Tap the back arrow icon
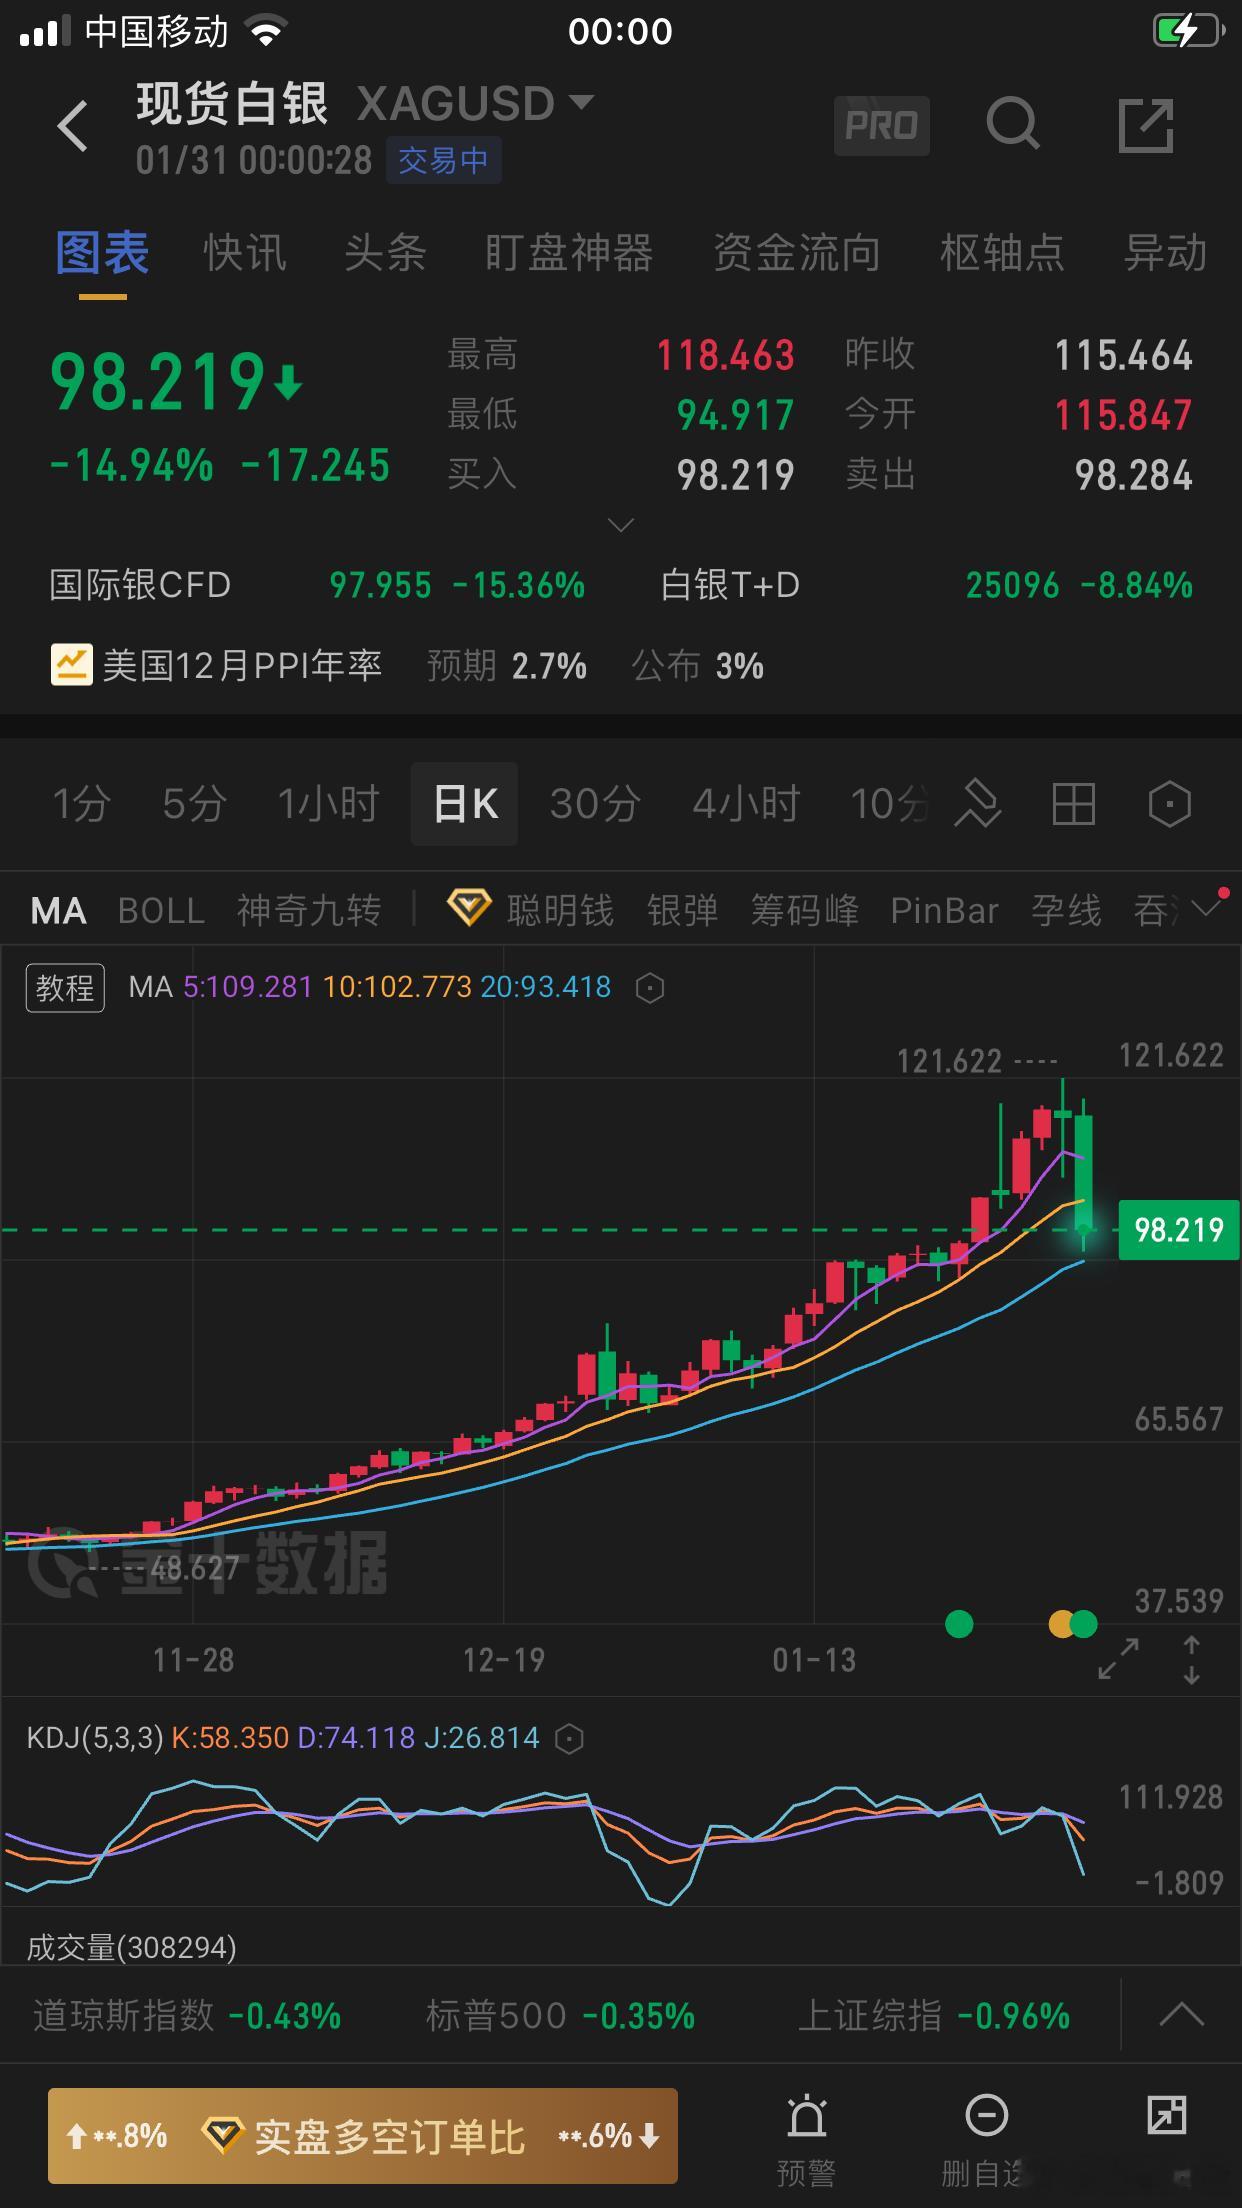This screenshot has height=2208, width=1242. tap(73, 126)
